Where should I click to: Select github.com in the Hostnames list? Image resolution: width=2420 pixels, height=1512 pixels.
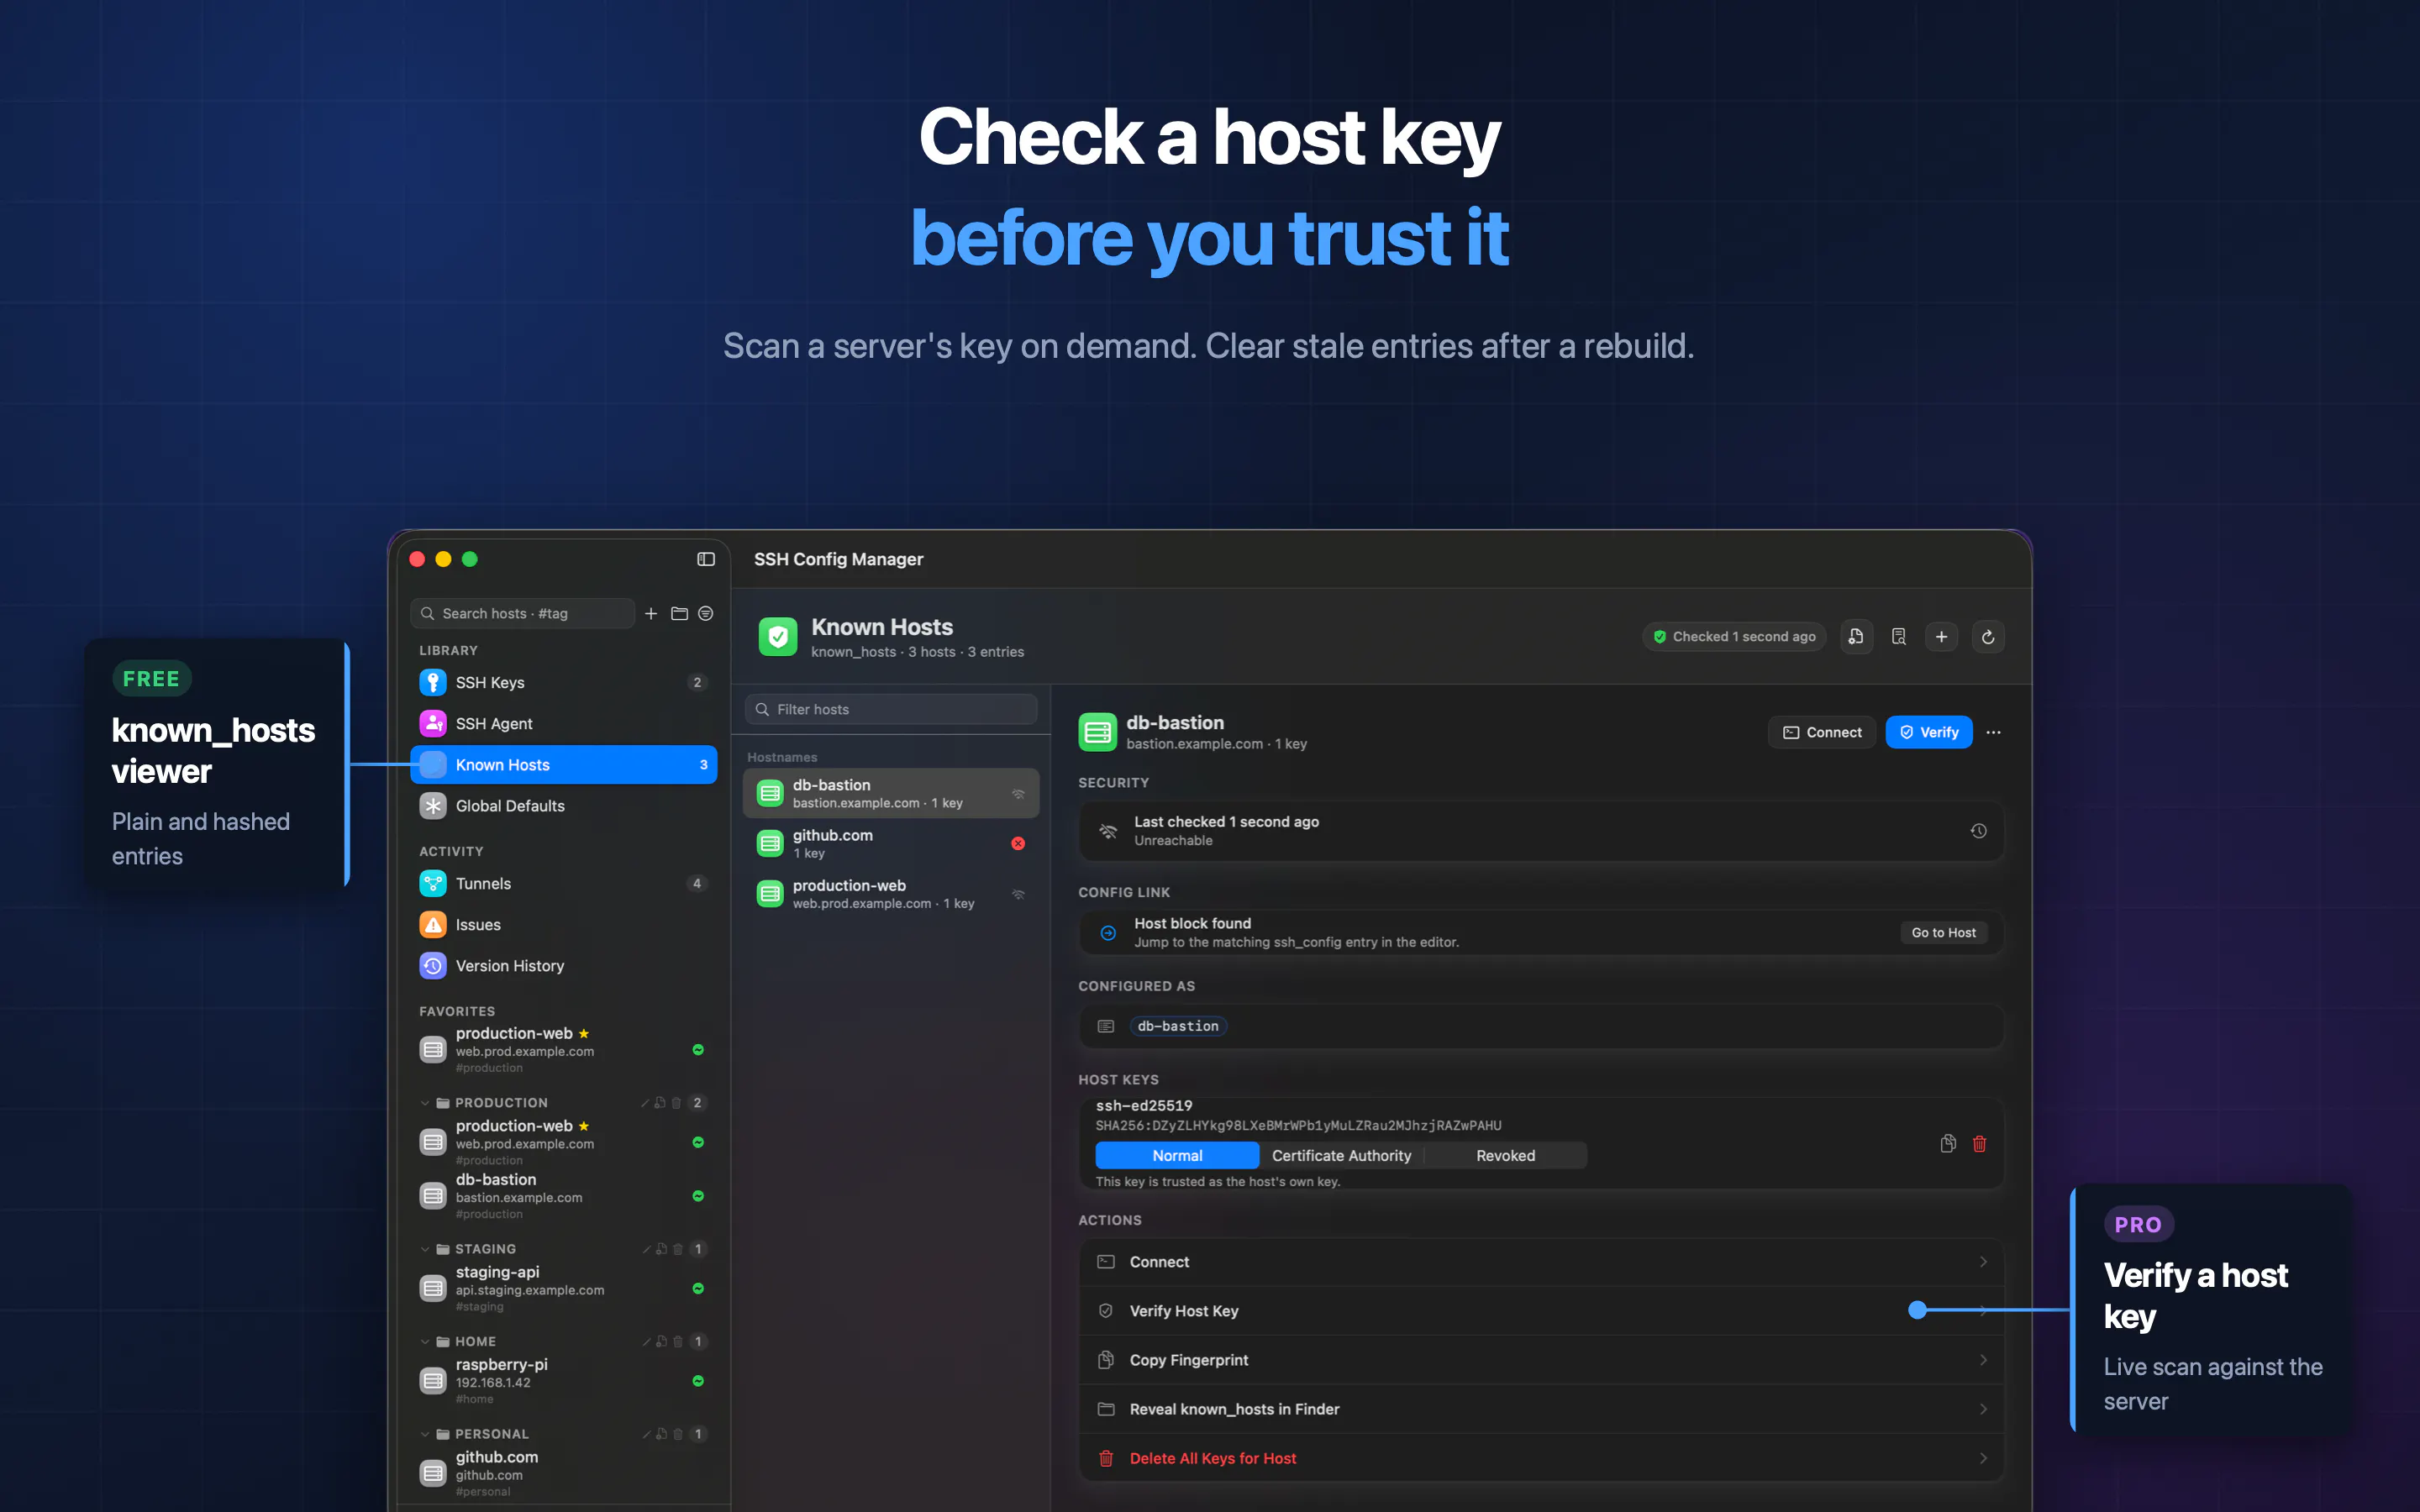click(x=891, y=844)
